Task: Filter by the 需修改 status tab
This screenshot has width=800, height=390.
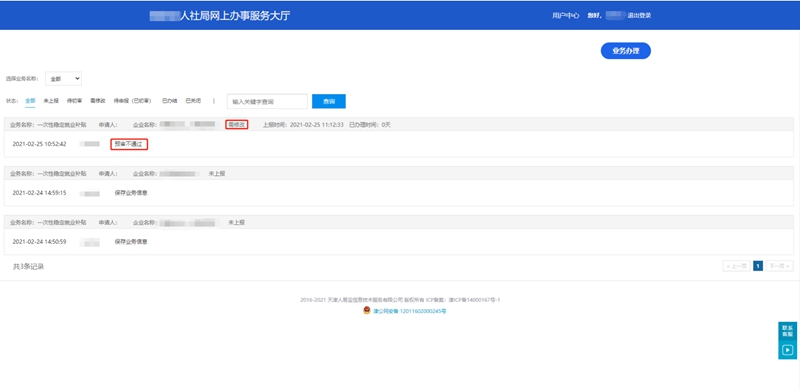Action: click(98, 101)
